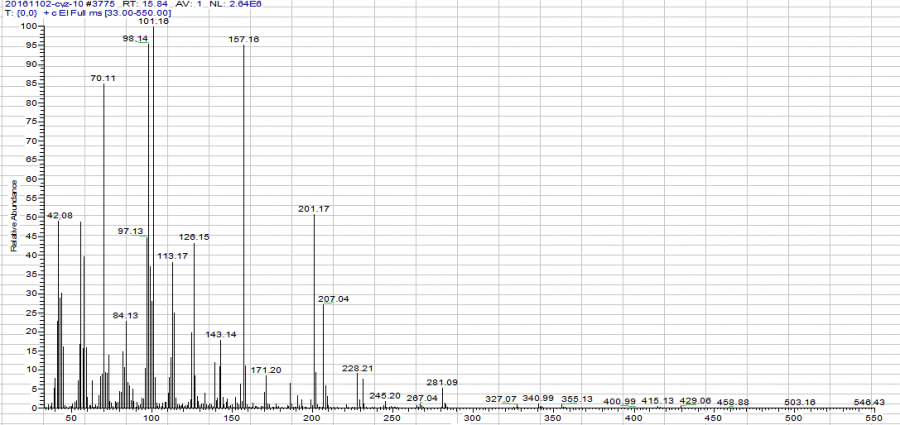Select the 143.14 peak label

tap(221, 334)
